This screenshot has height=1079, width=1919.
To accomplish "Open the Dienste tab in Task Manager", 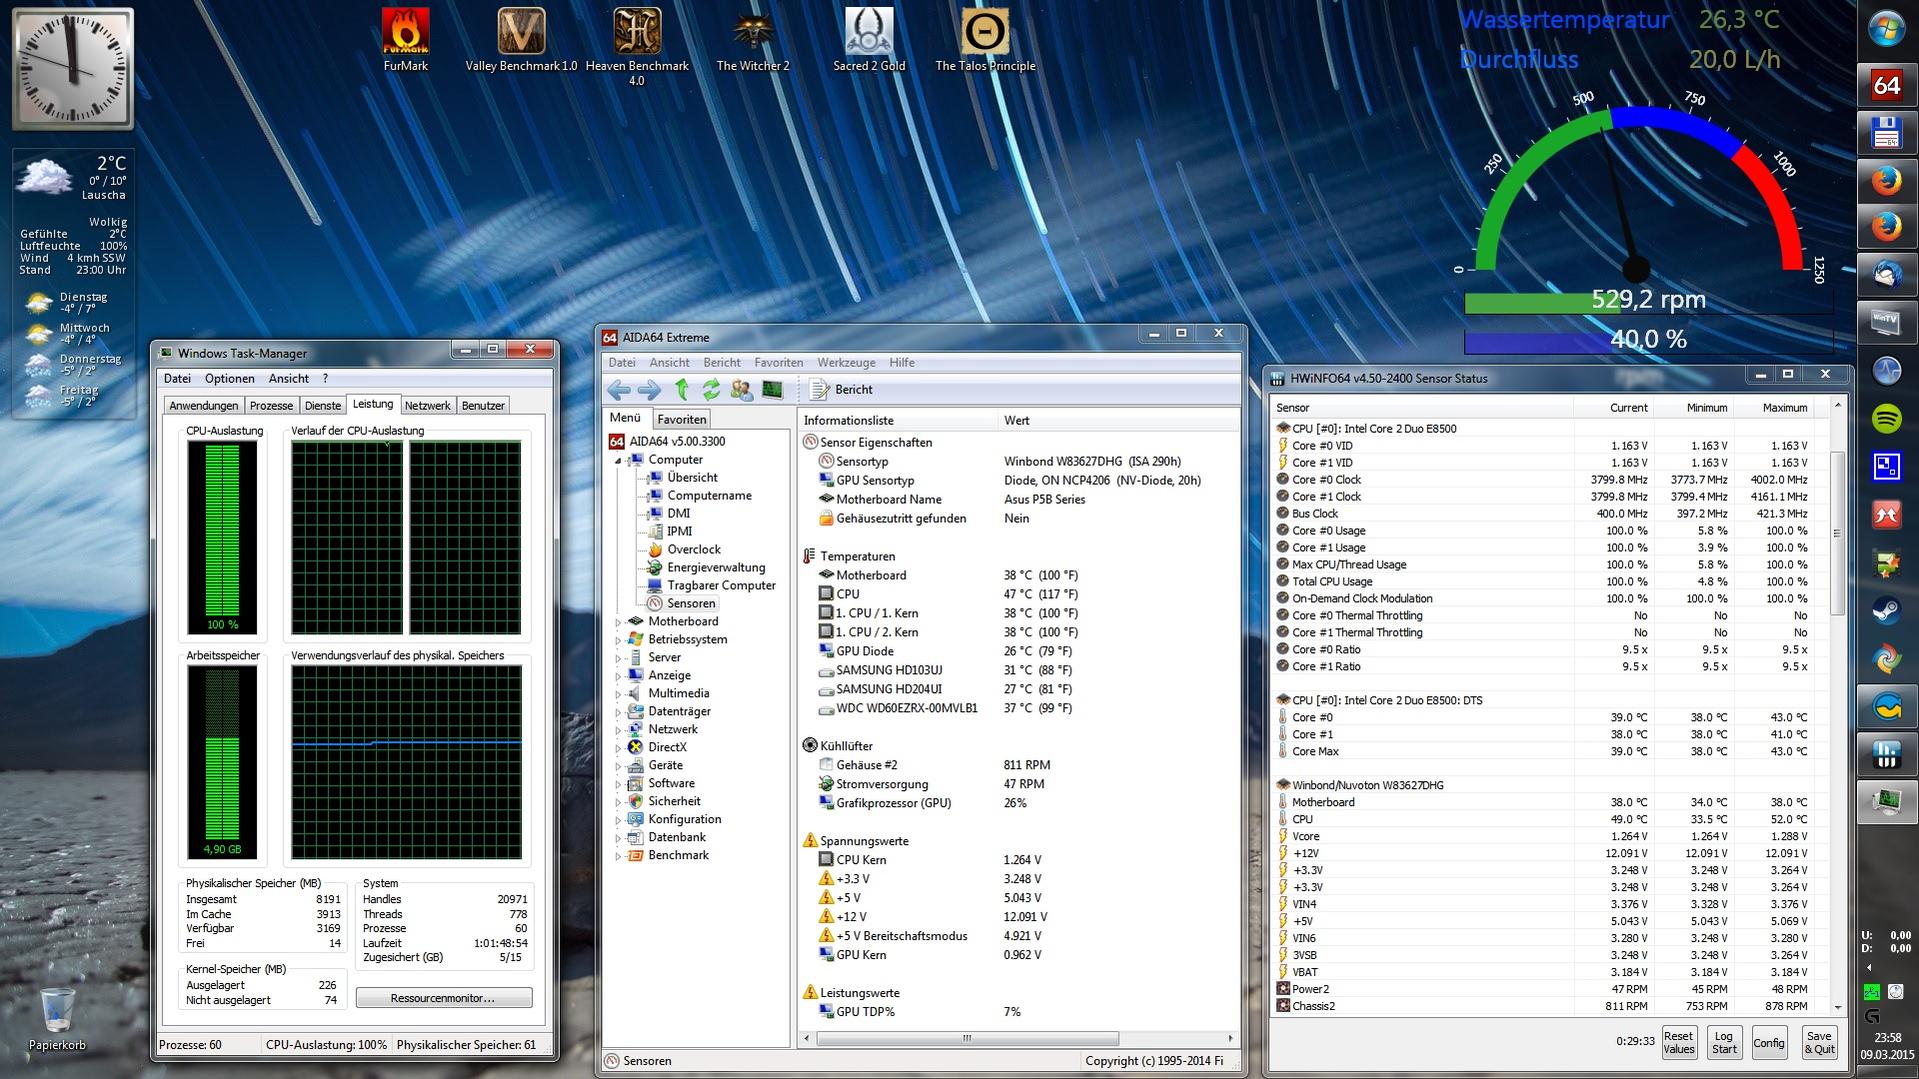I will (x=323, y=406).
